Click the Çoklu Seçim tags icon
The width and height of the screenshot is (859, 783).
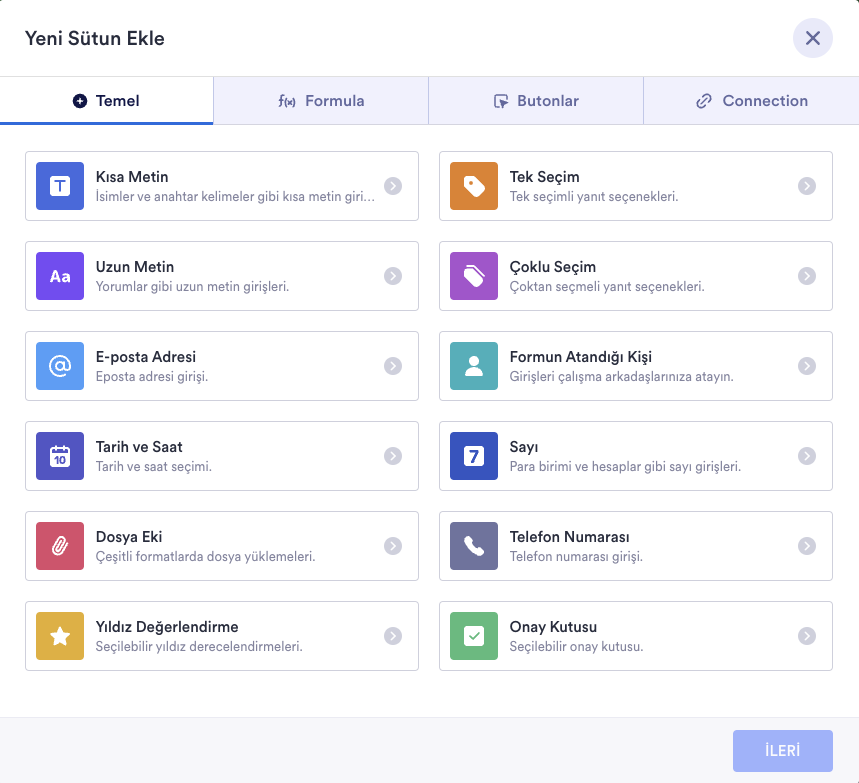(474, 276)
